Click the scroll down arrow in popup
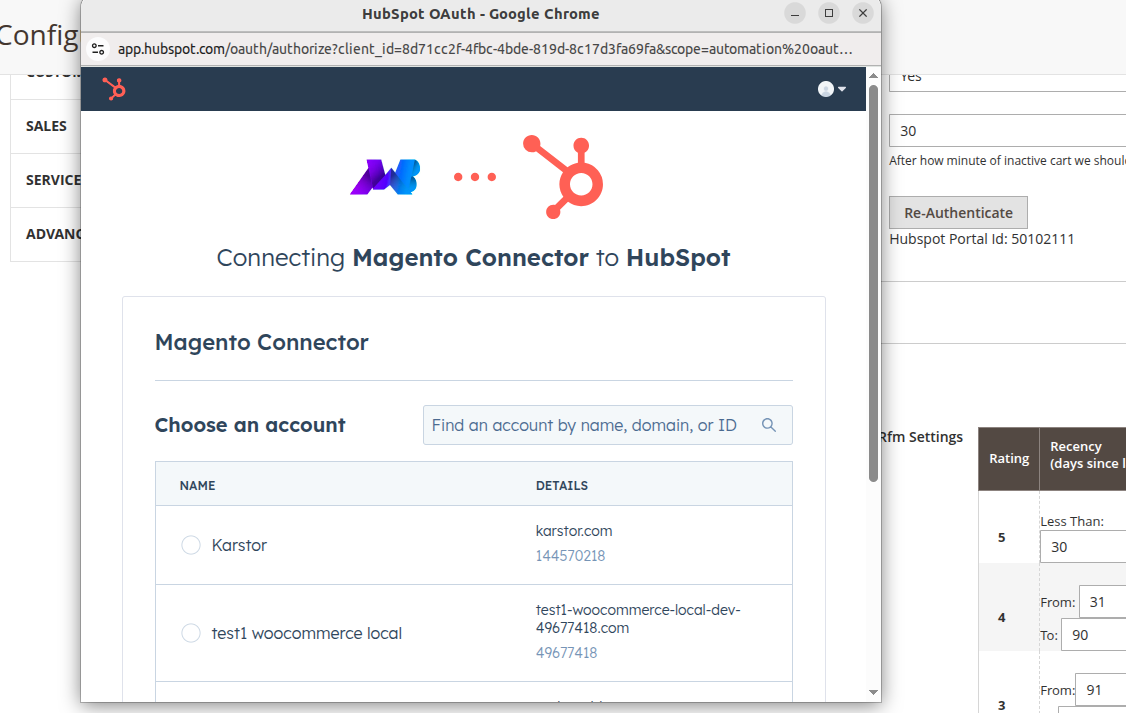 pyautogui.click(x=873, y=692)
